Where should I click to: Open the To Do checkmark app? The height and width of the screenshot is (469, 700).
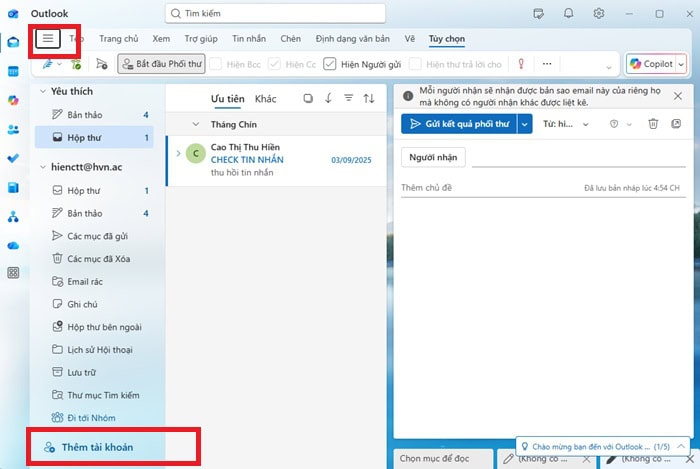tap(13, 158)
